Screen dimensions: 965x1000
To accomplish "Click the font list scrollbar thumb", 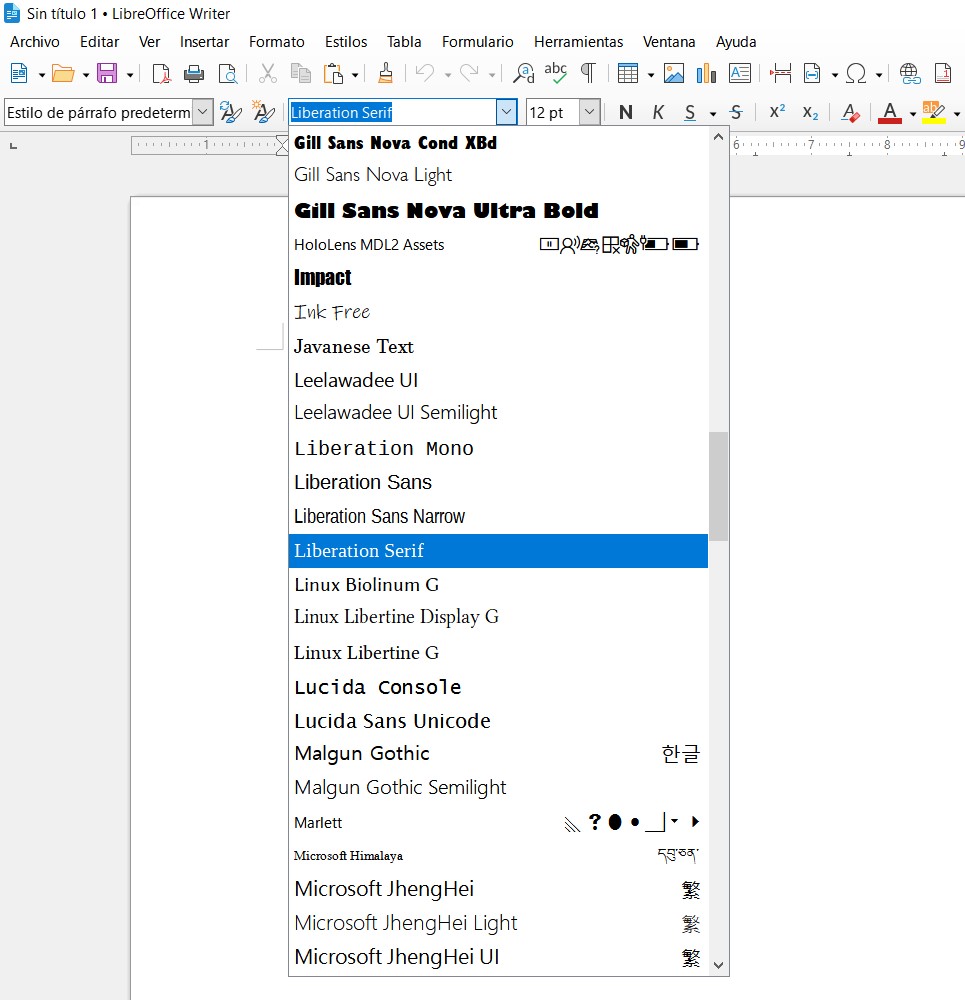I will 718,487.
